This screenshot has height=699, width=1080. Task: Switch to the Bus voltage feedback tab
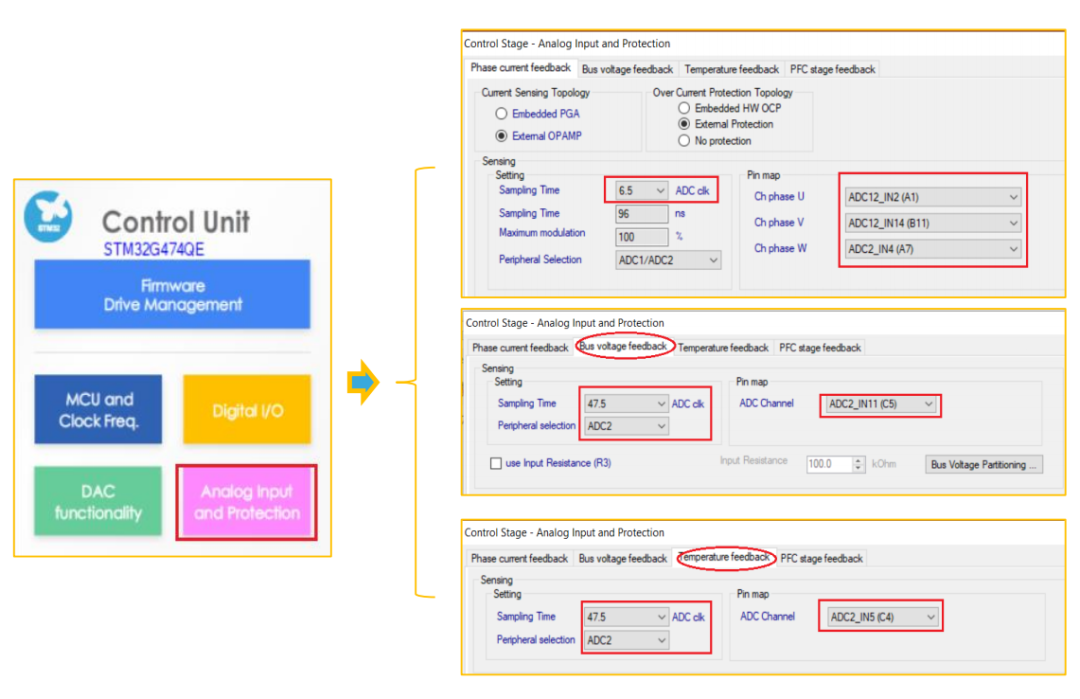click(627, 69)
